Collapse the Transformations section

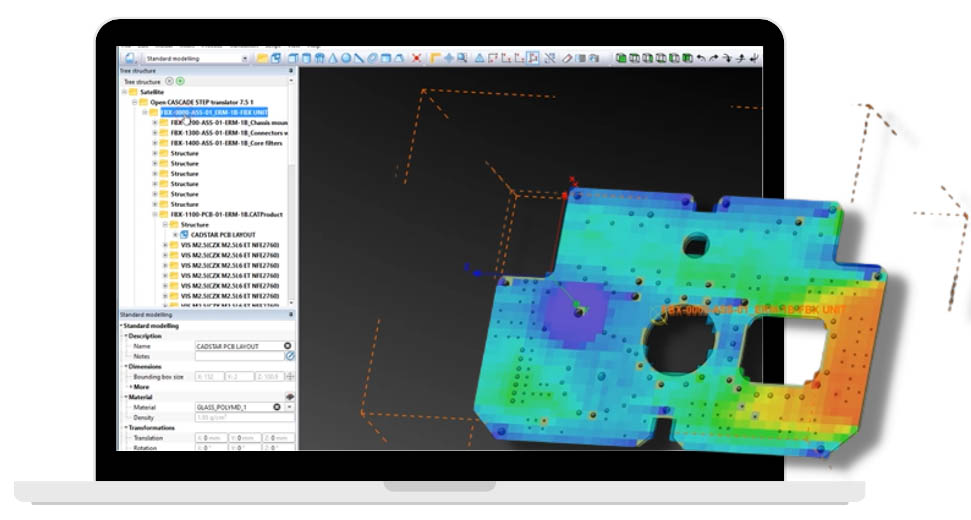(x=126, y=428)
